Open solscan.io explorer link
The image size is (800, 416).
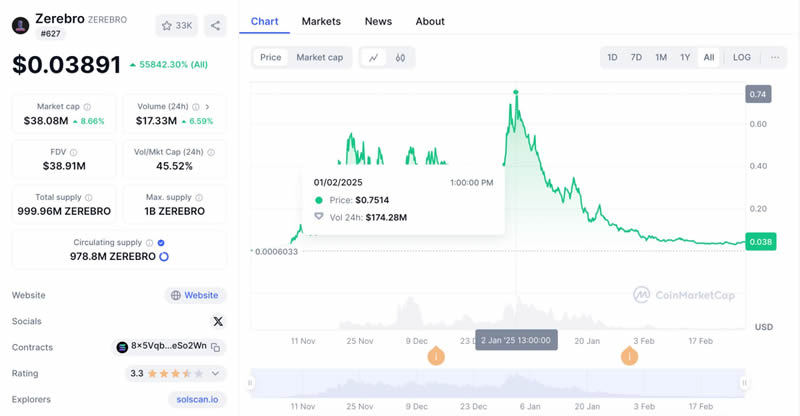tap(197, 400)
